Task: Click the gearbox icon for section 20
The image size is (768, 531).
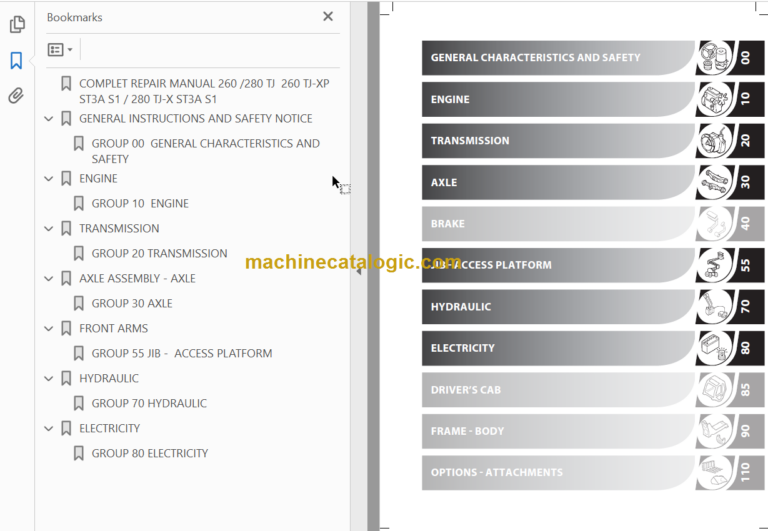Action: coord(714,141)
